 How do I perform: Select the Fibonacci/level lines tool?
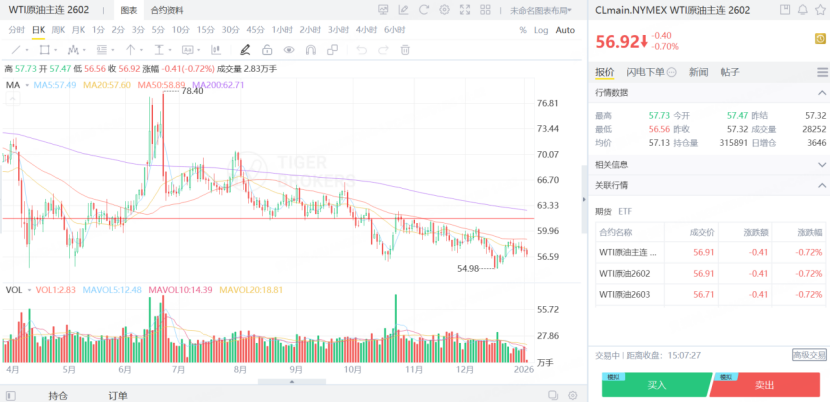102,50
